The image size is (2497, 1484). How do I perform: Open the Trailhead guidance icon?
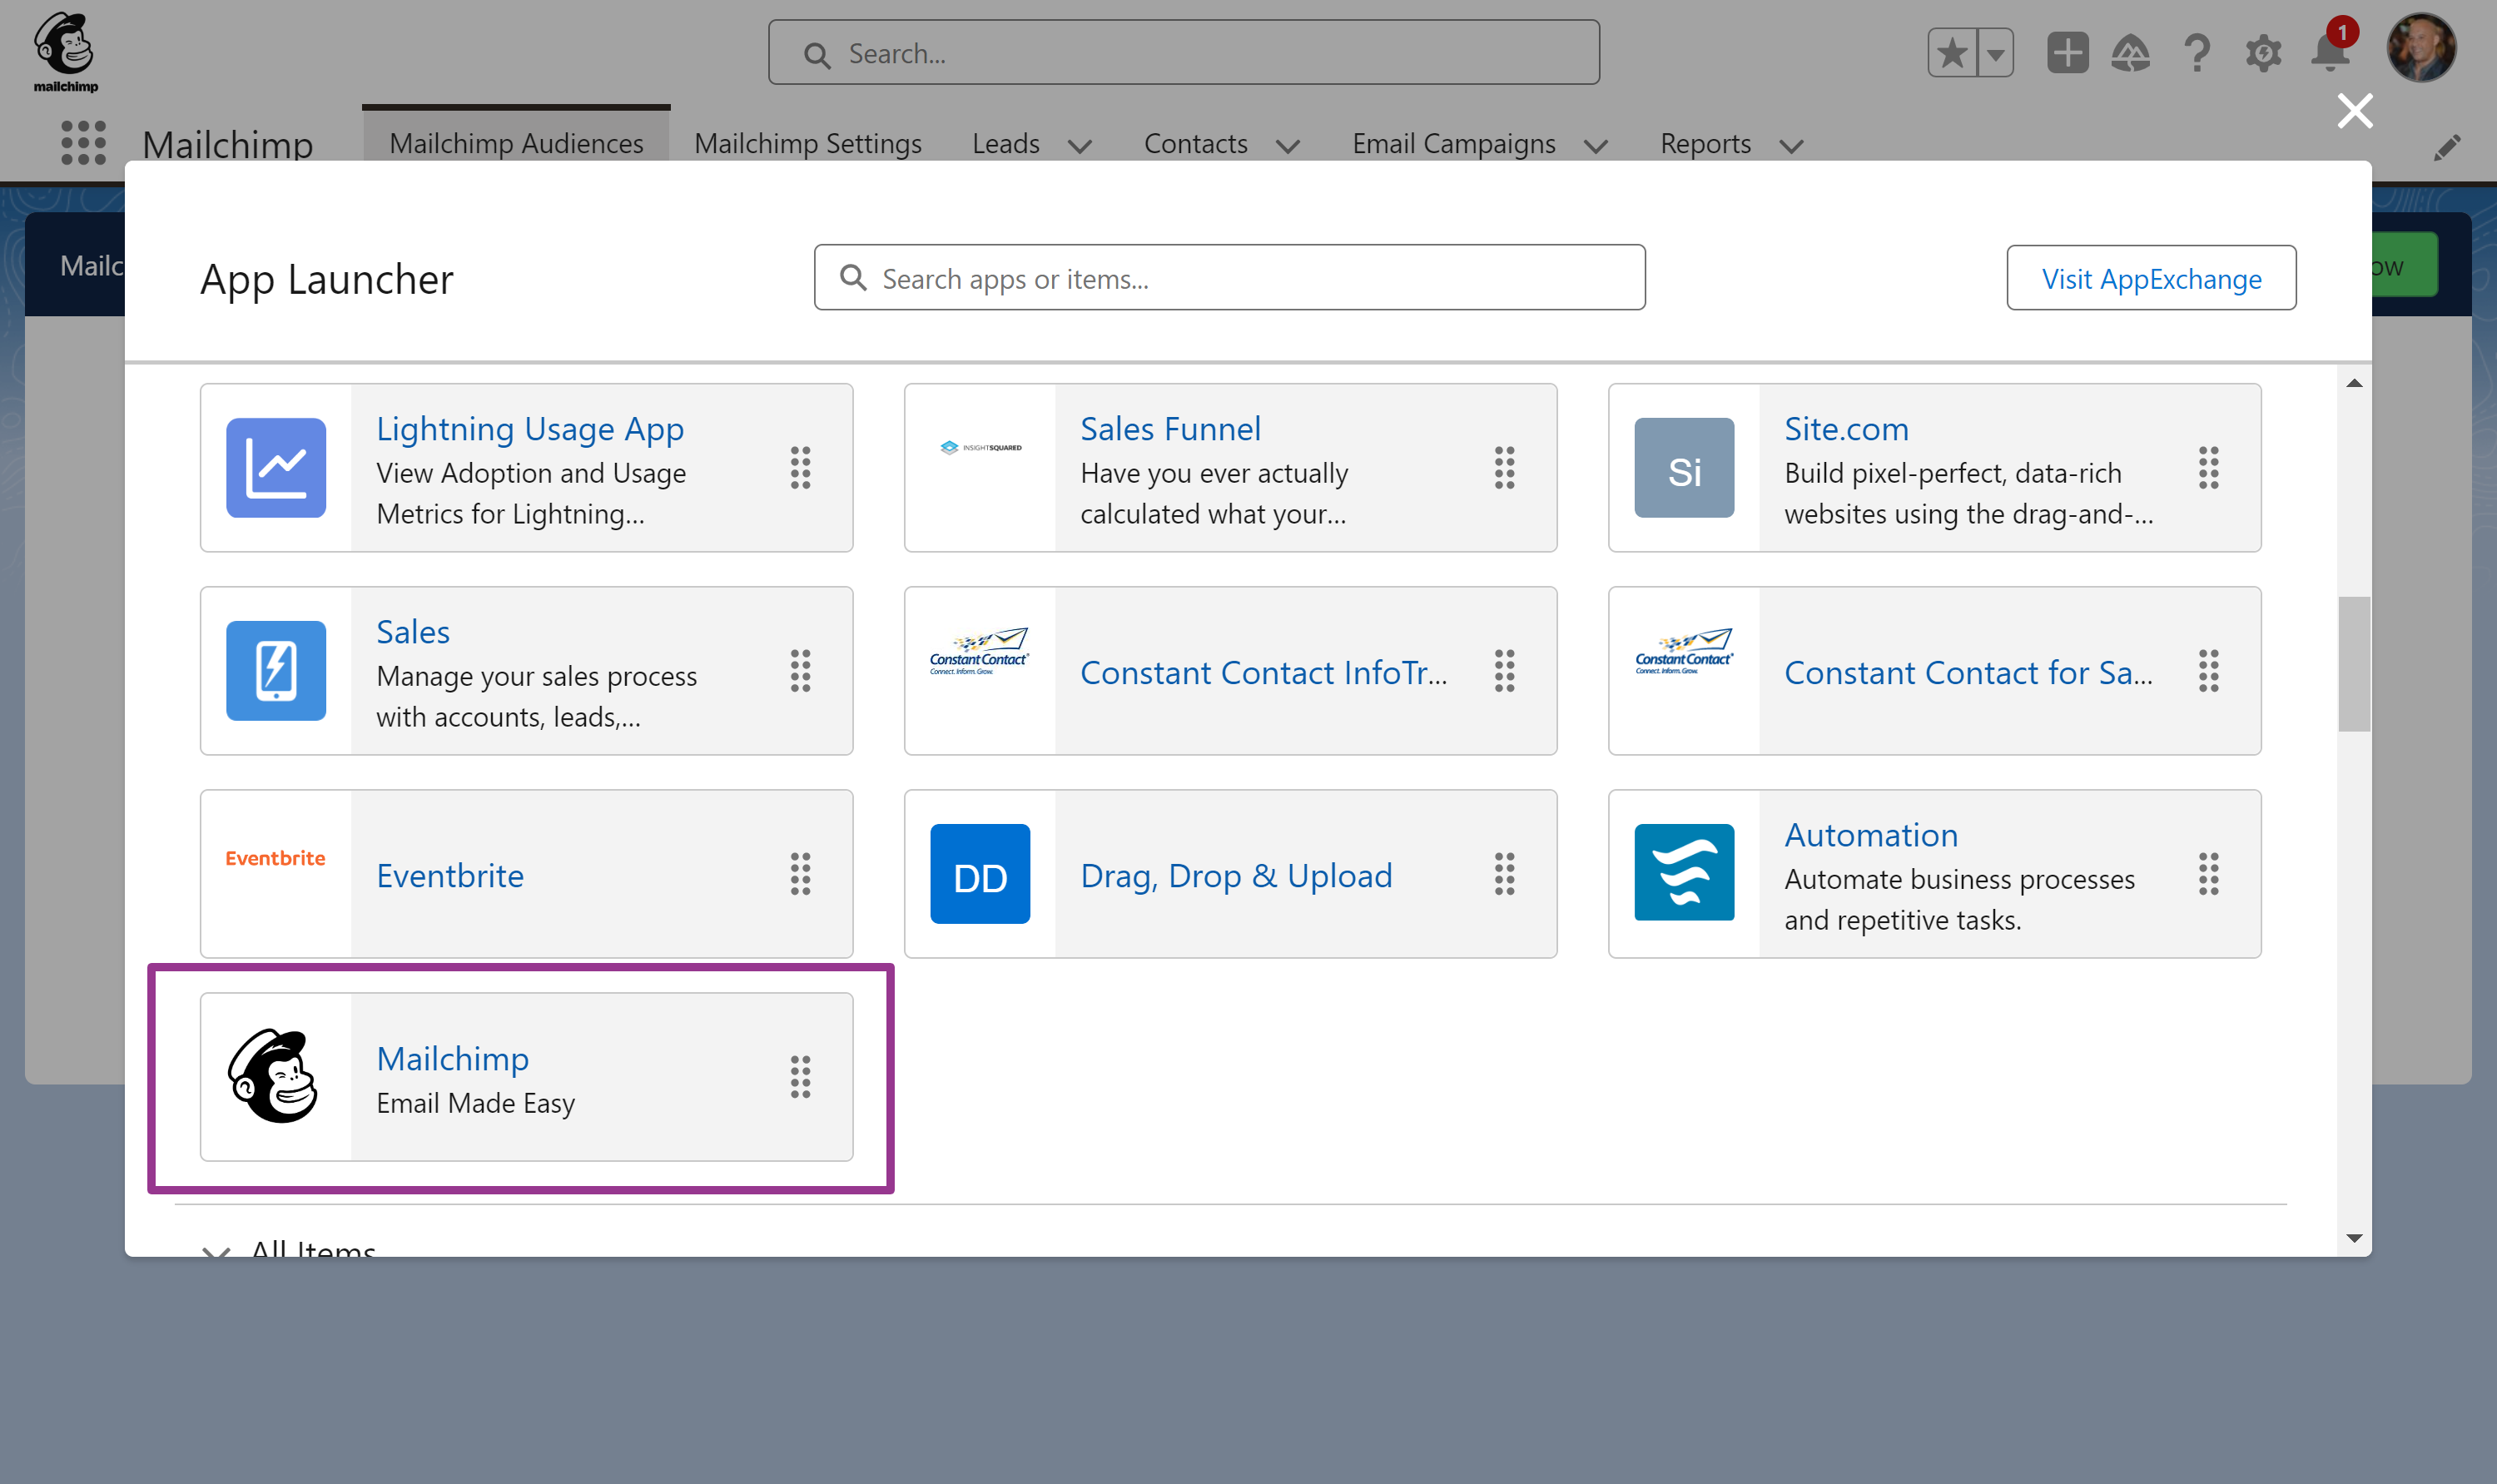point(2130,53)
